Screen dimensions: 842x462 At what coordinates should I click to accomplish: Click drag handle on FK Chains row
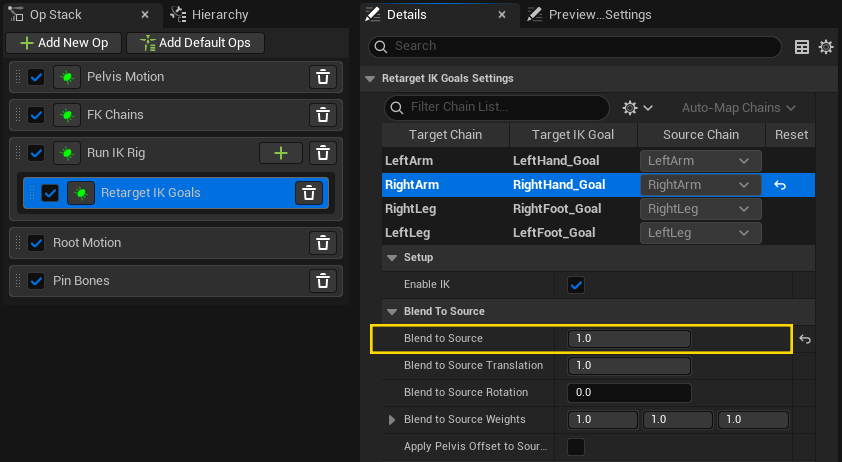18,115
